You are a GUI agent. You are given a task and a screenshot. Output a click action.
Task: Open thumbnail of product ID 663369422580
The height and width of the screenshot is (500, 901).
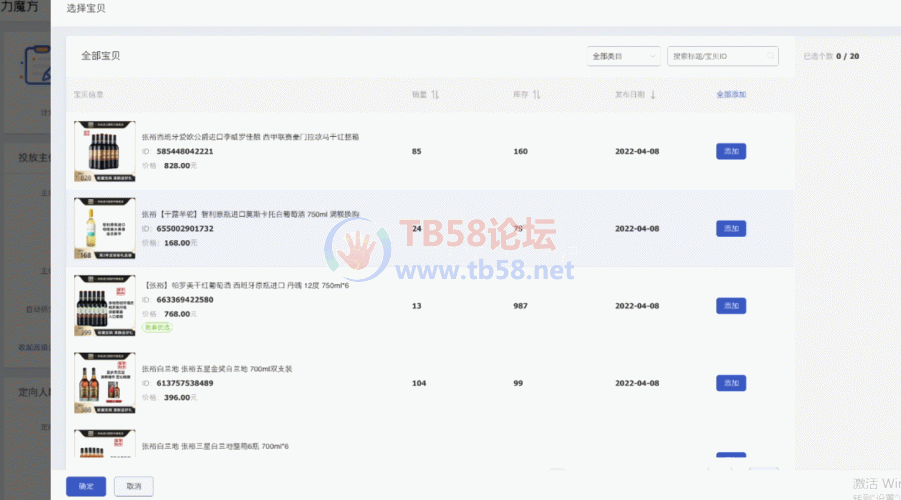pos(105,306)
